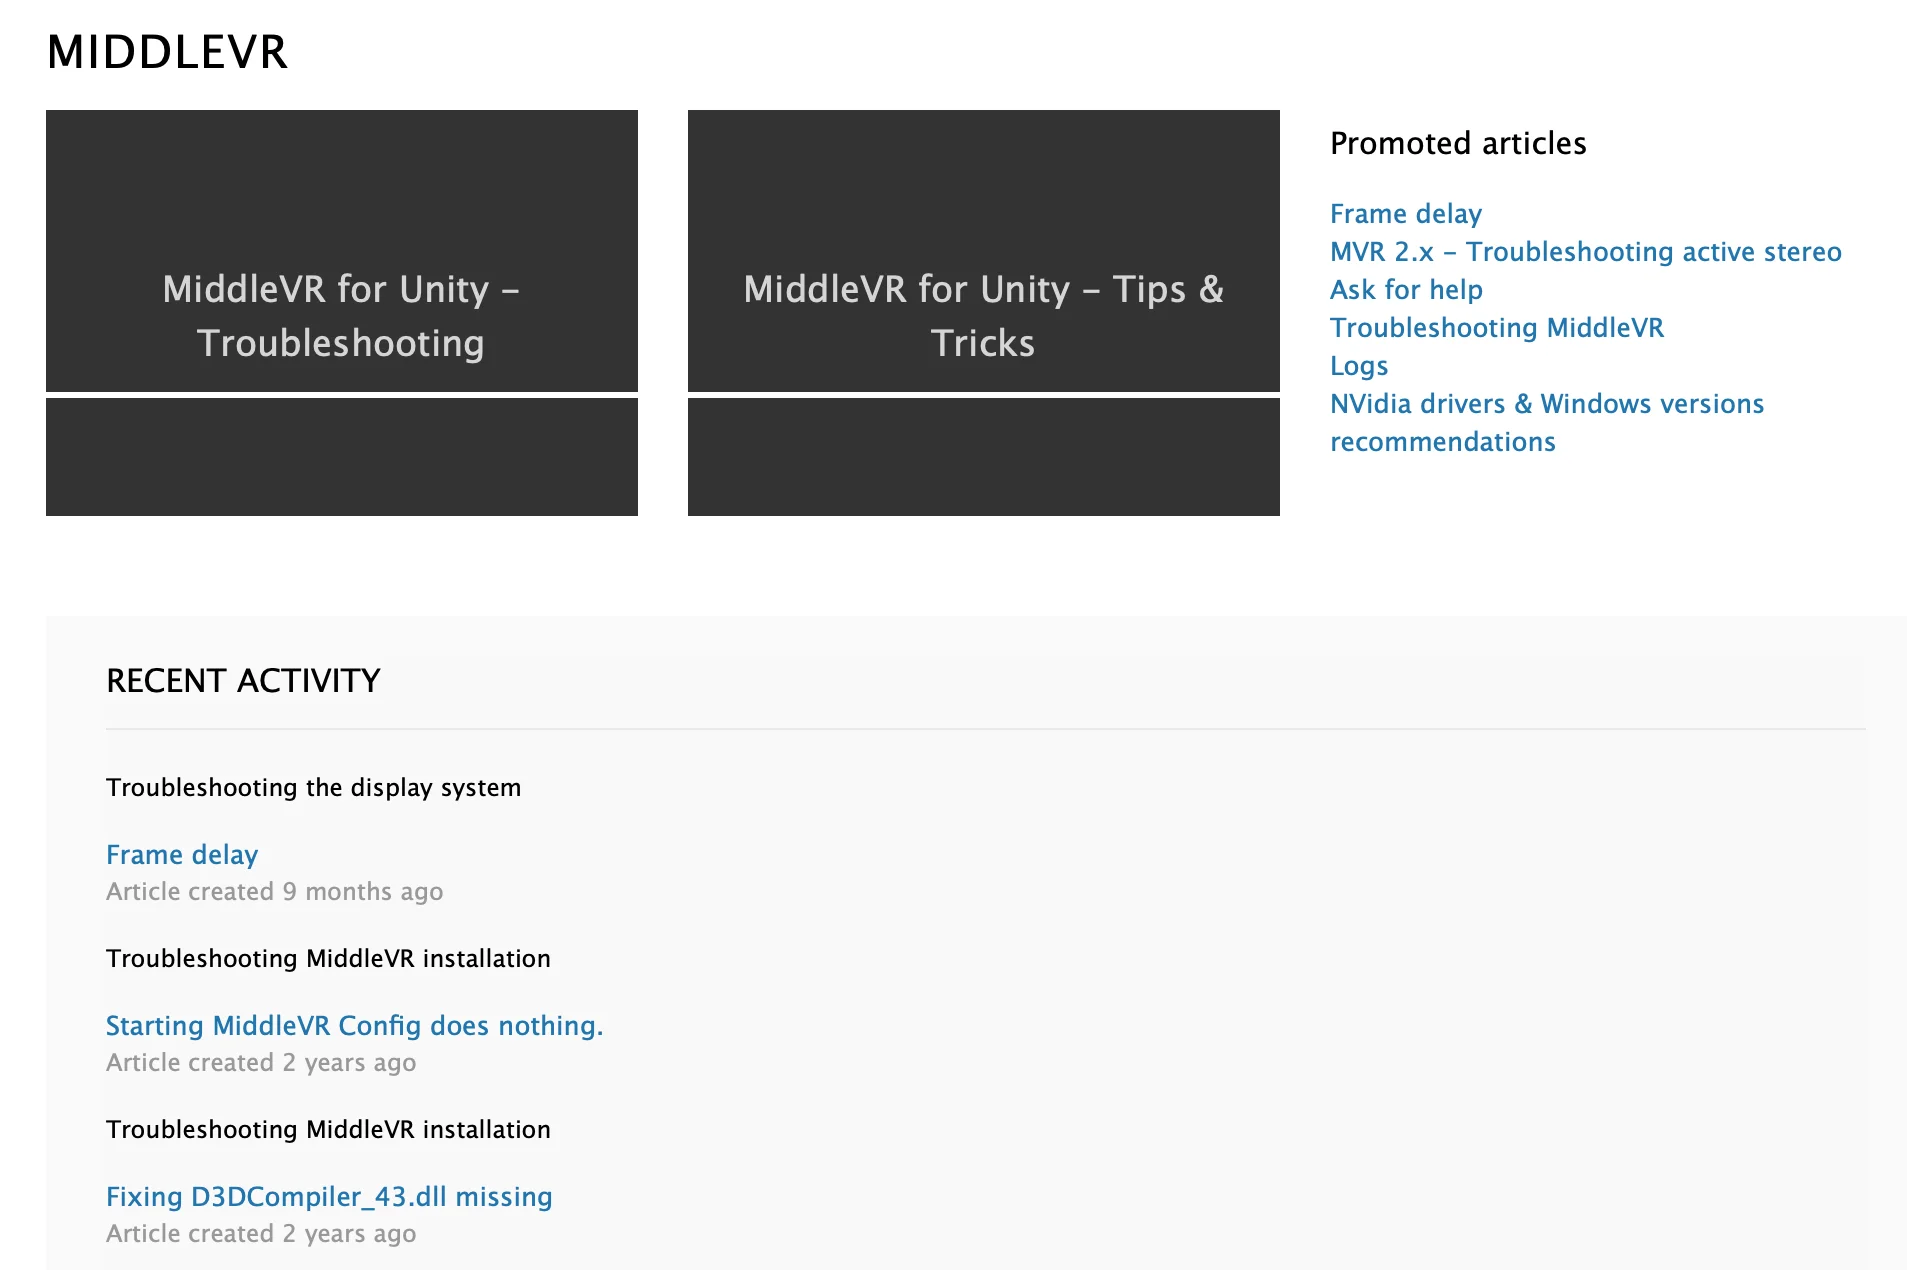This screenshot has height=1270, width=1907.
Task: Click the MIDDLEVR page heading
Action: (167, 52)
